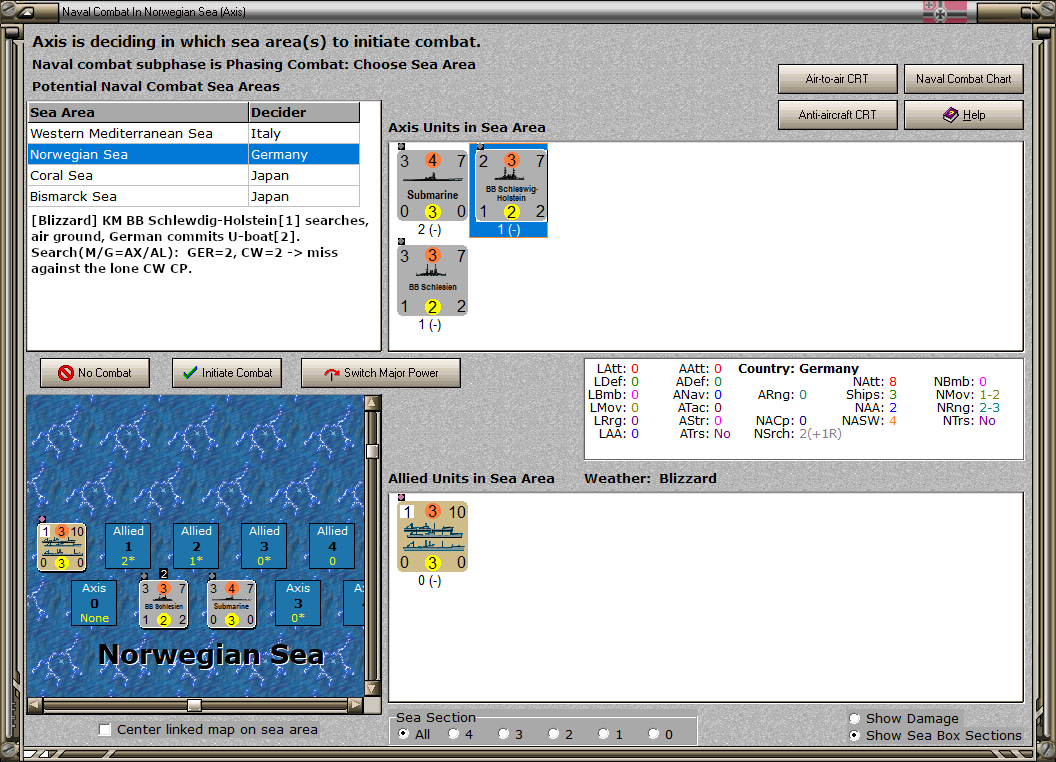Click map horizontal scrollbar left arrow
The height and width of the screenshot is (762, 1056).
tap(35, 705)
